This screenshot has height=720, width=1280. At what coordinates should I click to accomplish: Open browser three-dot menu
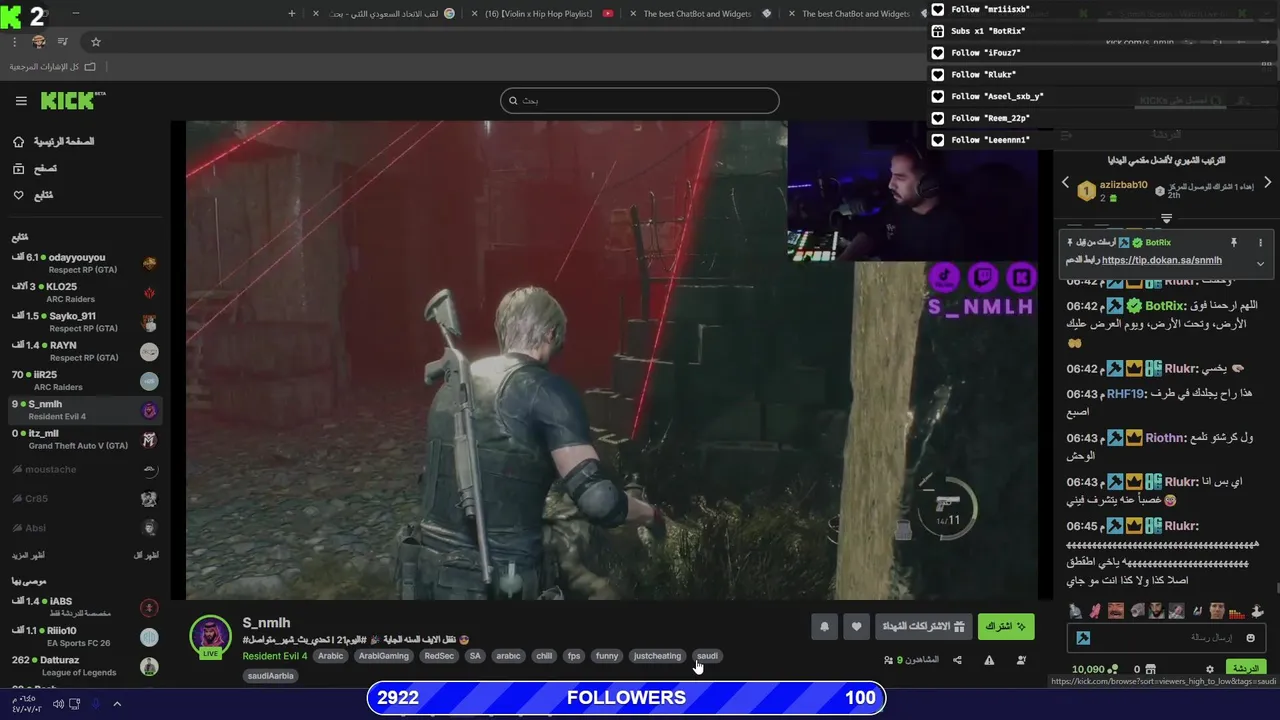point(13,42)
